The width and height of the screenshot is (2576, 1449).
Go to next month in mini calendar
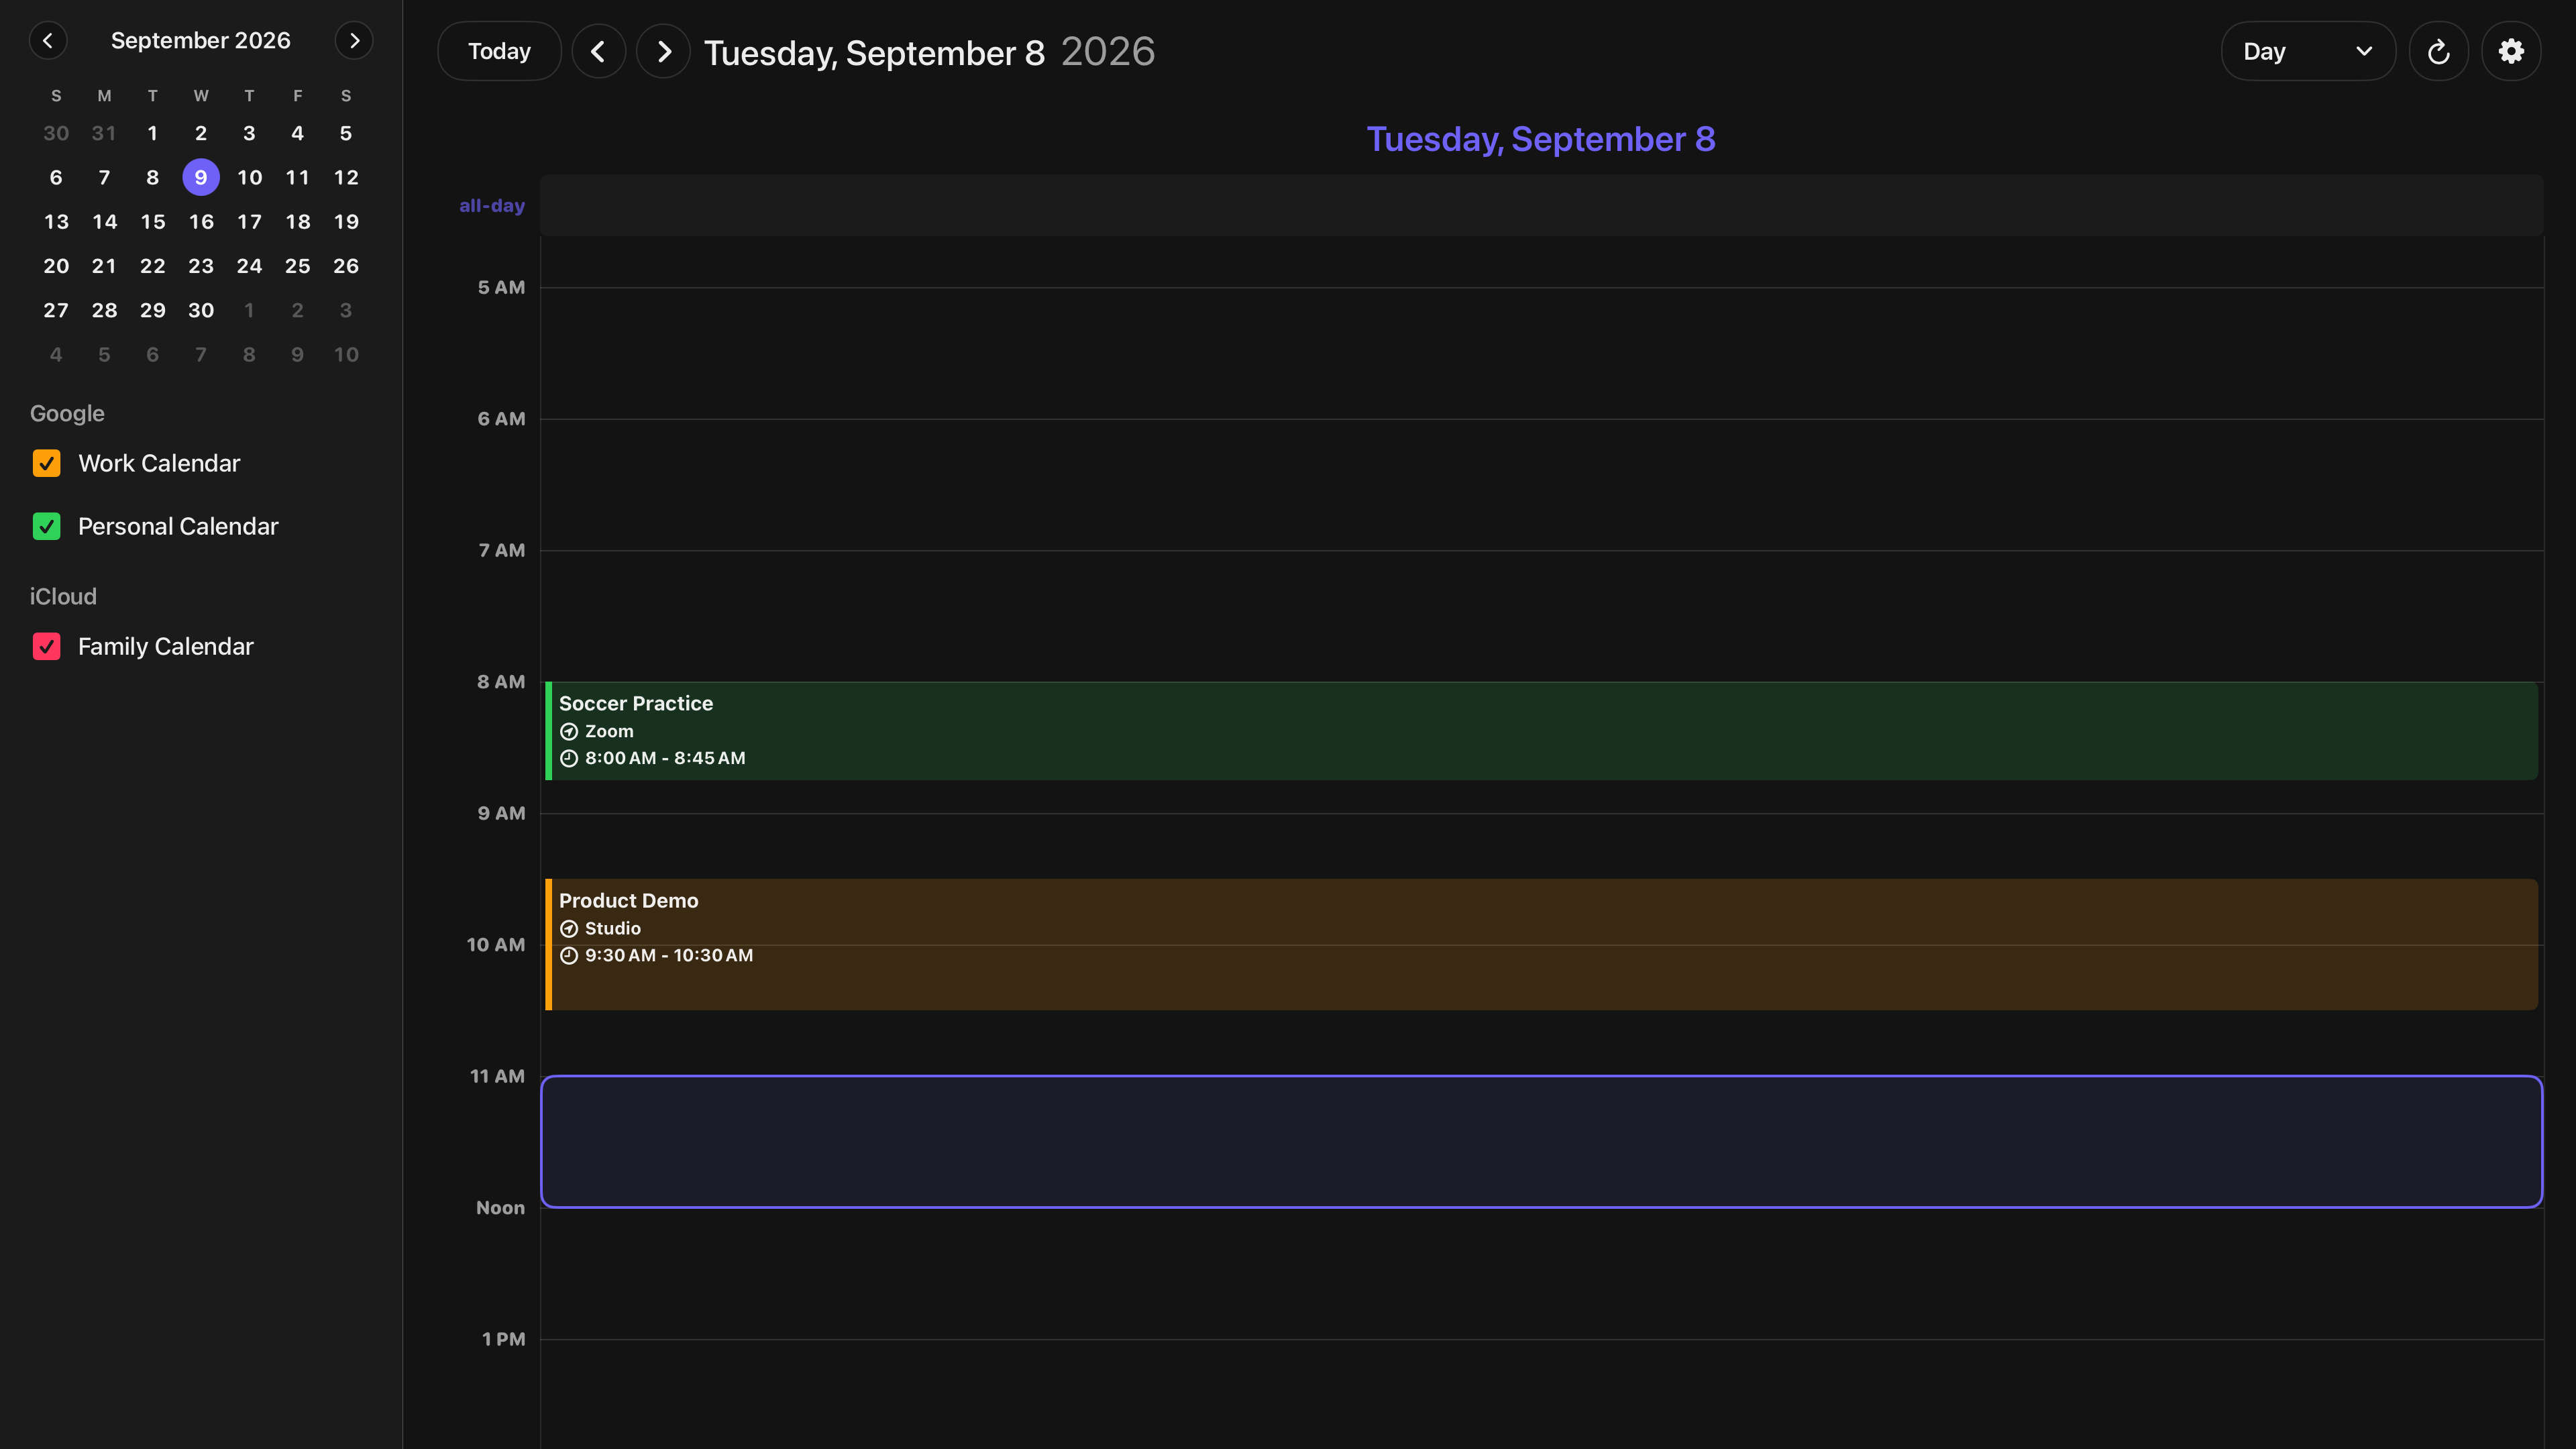(354, 41)
